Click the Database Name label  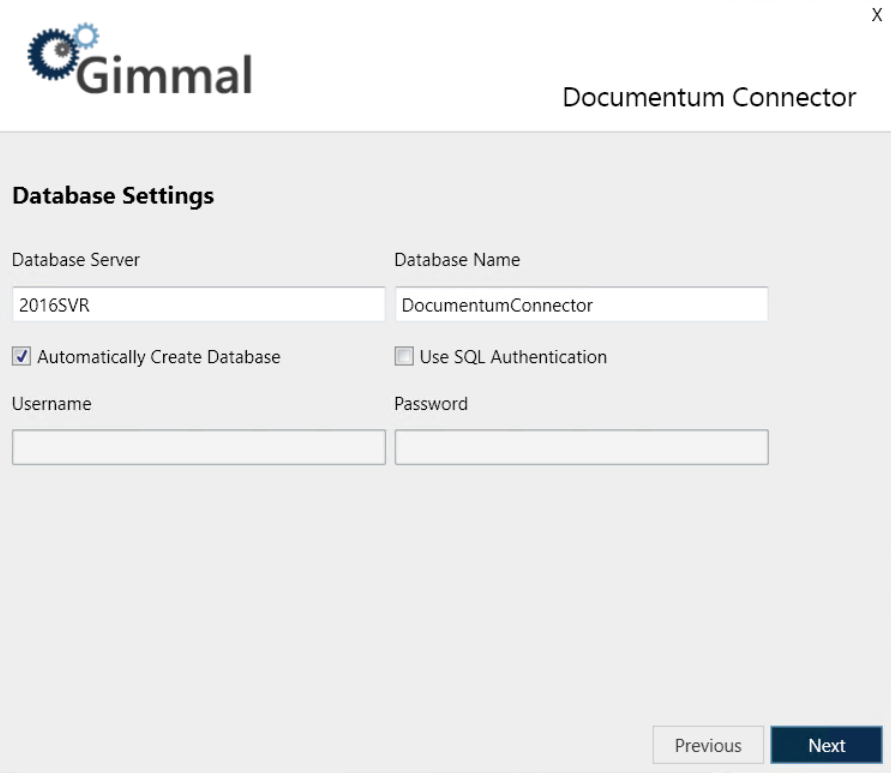pyautogui.click(x=457, y=260)
